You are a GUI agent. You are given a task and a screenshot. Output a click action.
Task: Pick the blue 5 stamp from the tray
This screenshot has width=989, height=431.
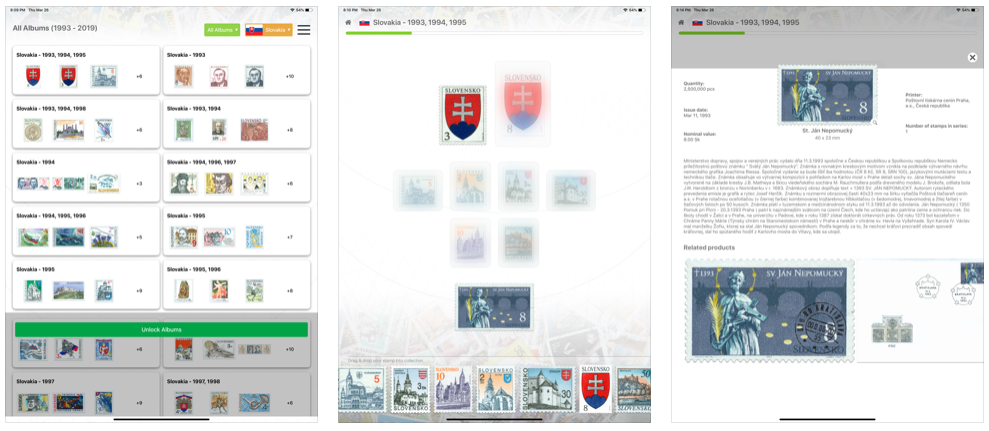361,391
